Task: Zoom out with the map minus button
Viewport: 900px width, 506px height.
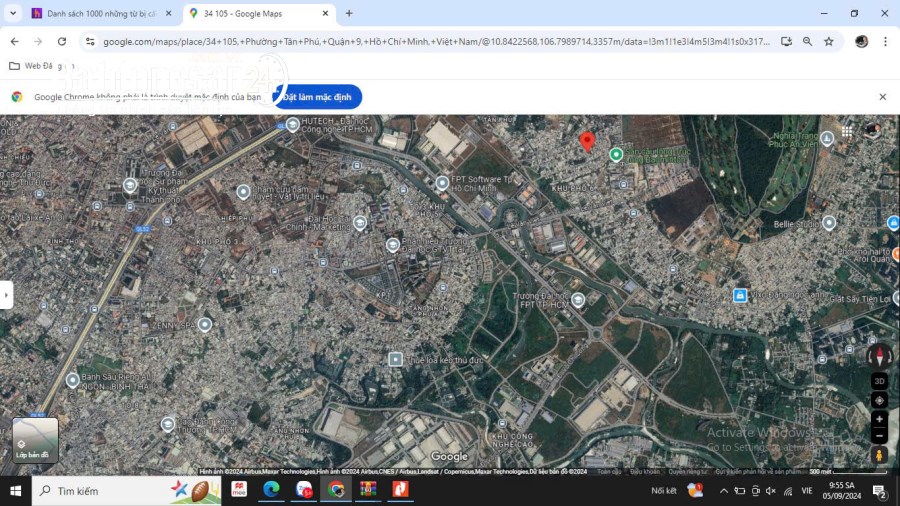Action: [x=879, y=435]
